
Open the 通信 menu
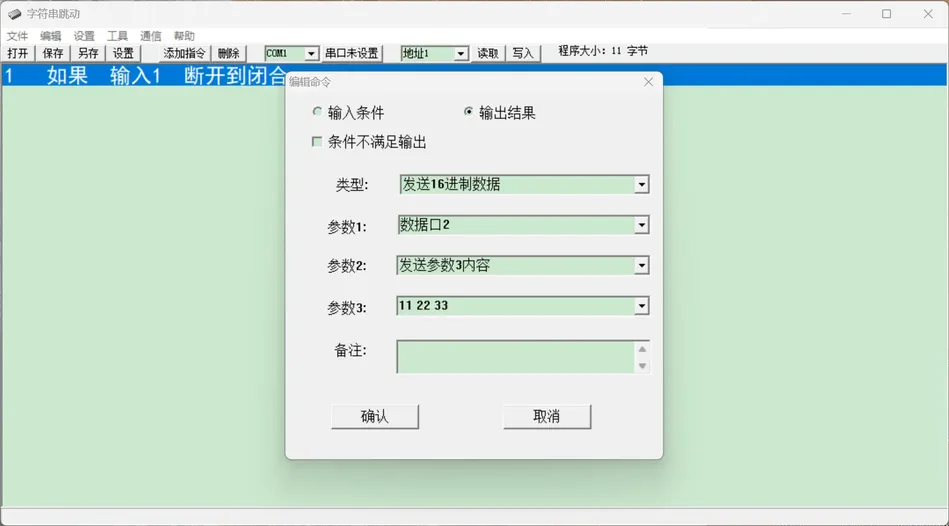coord(151,36)
